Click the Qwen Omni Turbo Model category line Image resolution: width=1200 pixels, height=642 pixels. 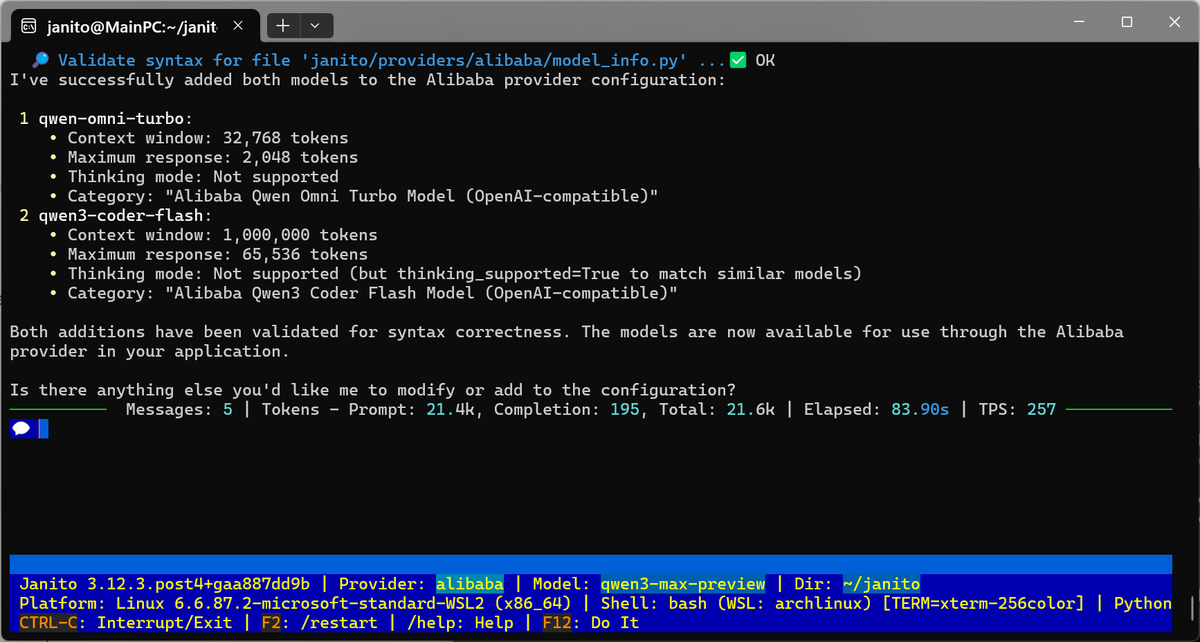click(363, 196)
